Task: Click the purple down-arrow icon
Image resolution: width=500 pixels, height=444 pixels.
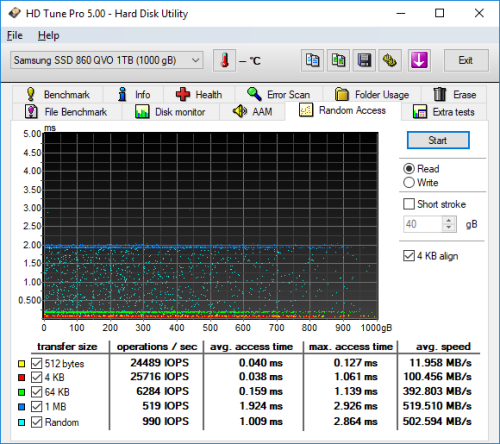Action: click(419, 60)
